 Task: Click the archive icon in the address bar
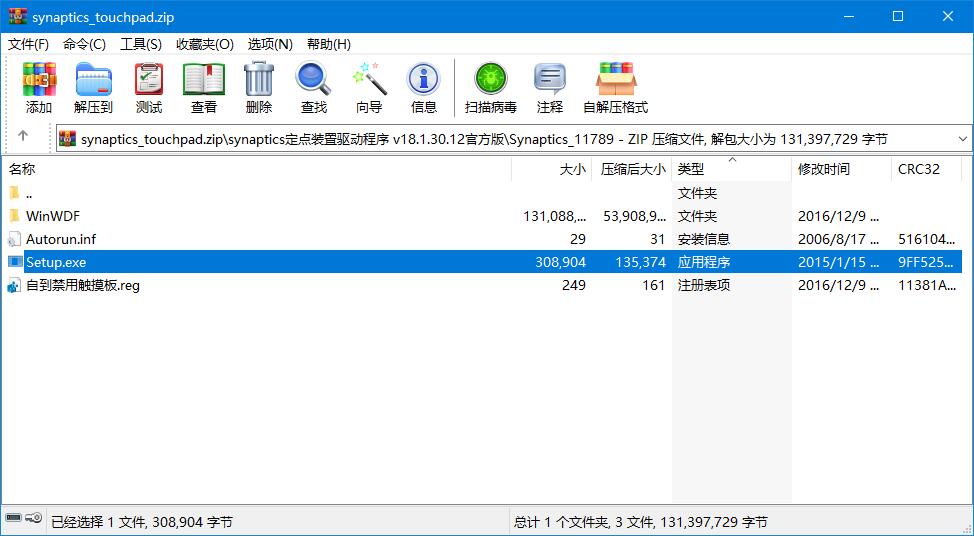[x=68, y=139]
